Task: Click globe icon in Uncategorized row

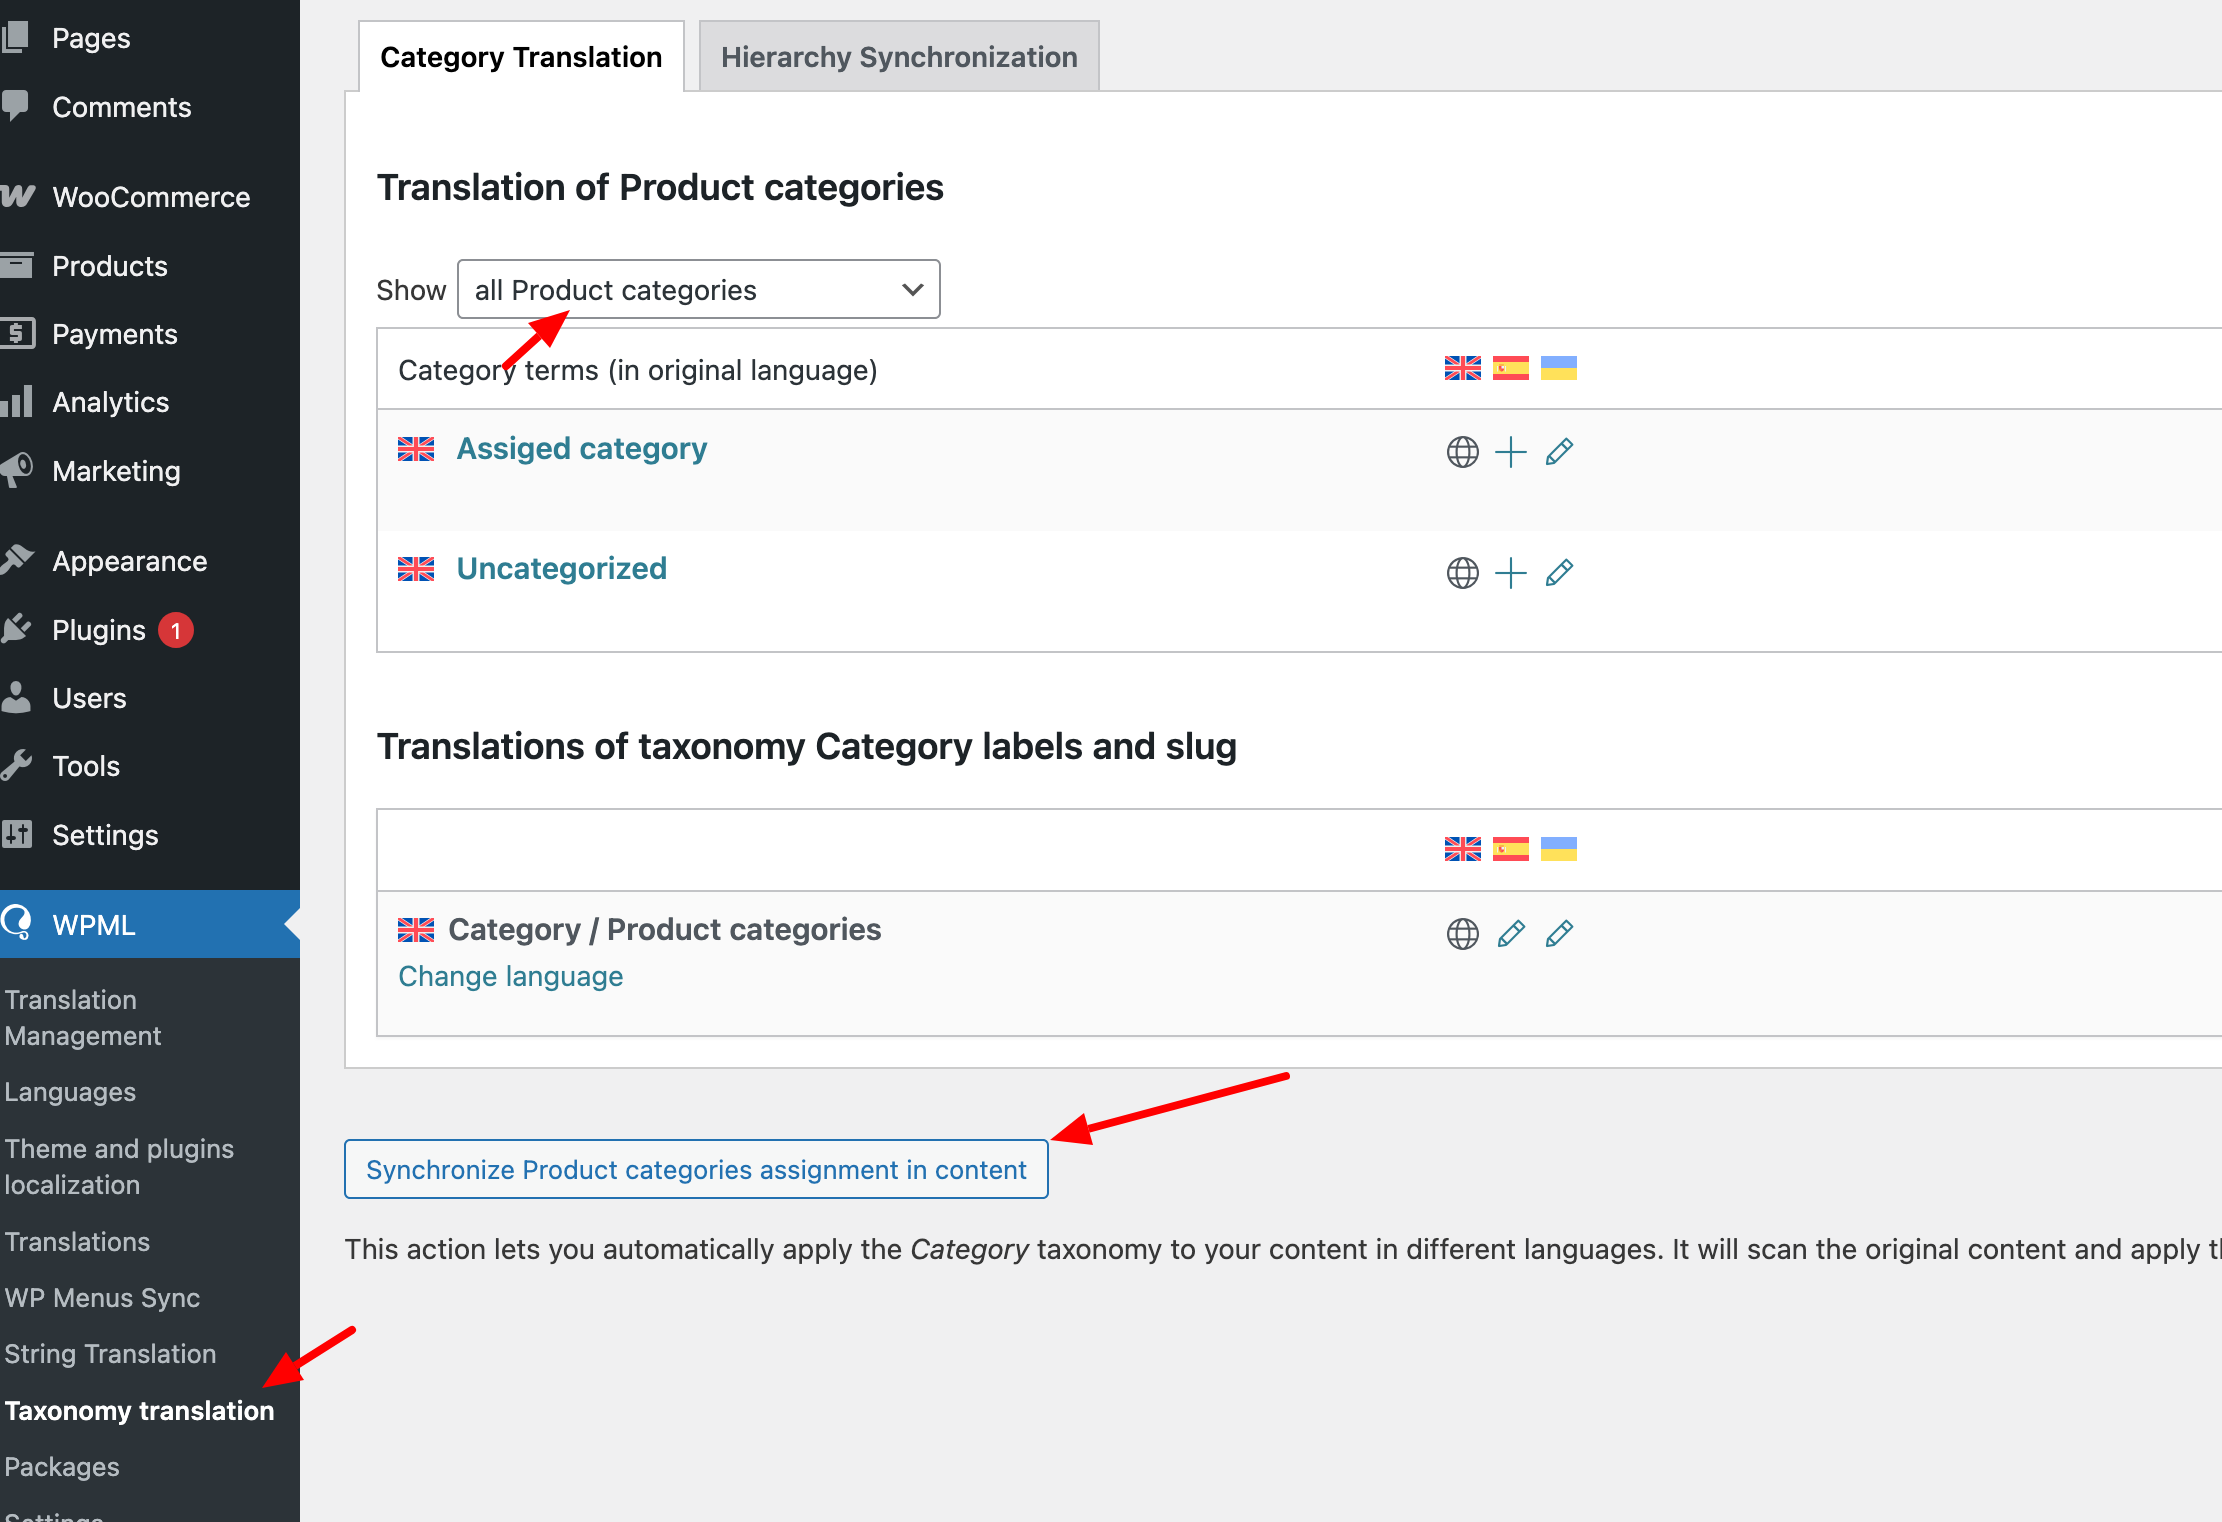Action: pos(1462,573)
